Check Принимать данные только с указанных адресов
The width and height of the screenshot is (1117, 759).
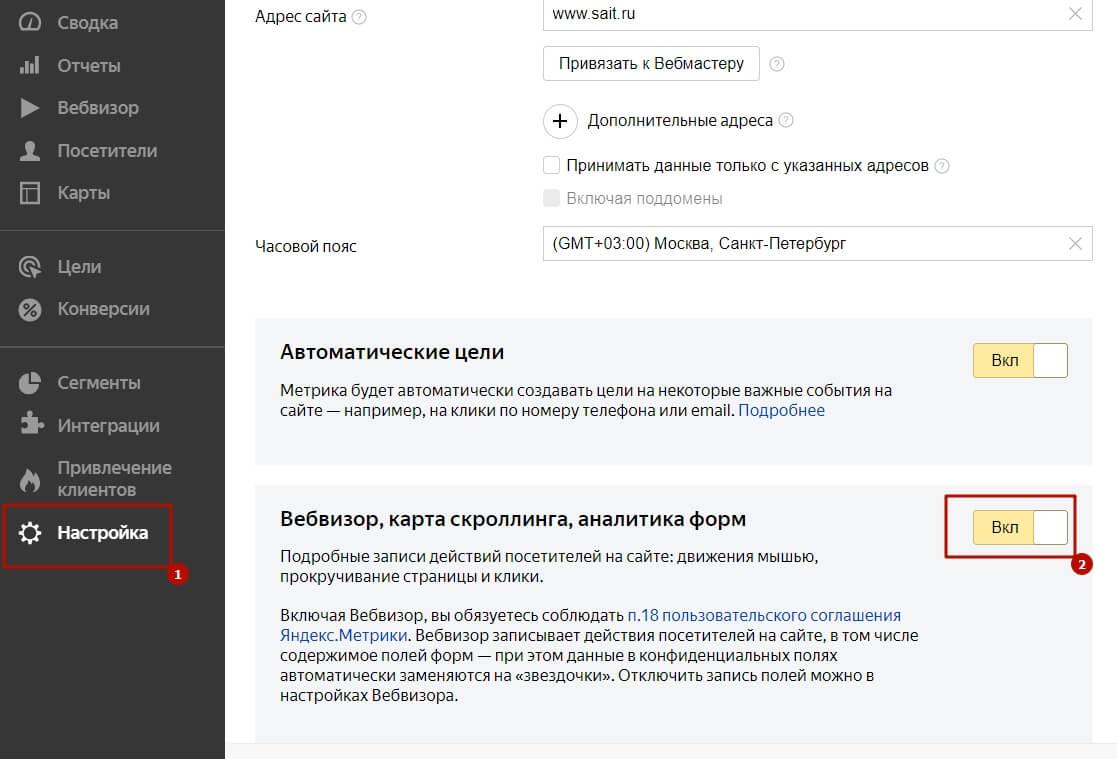point(551,165)
